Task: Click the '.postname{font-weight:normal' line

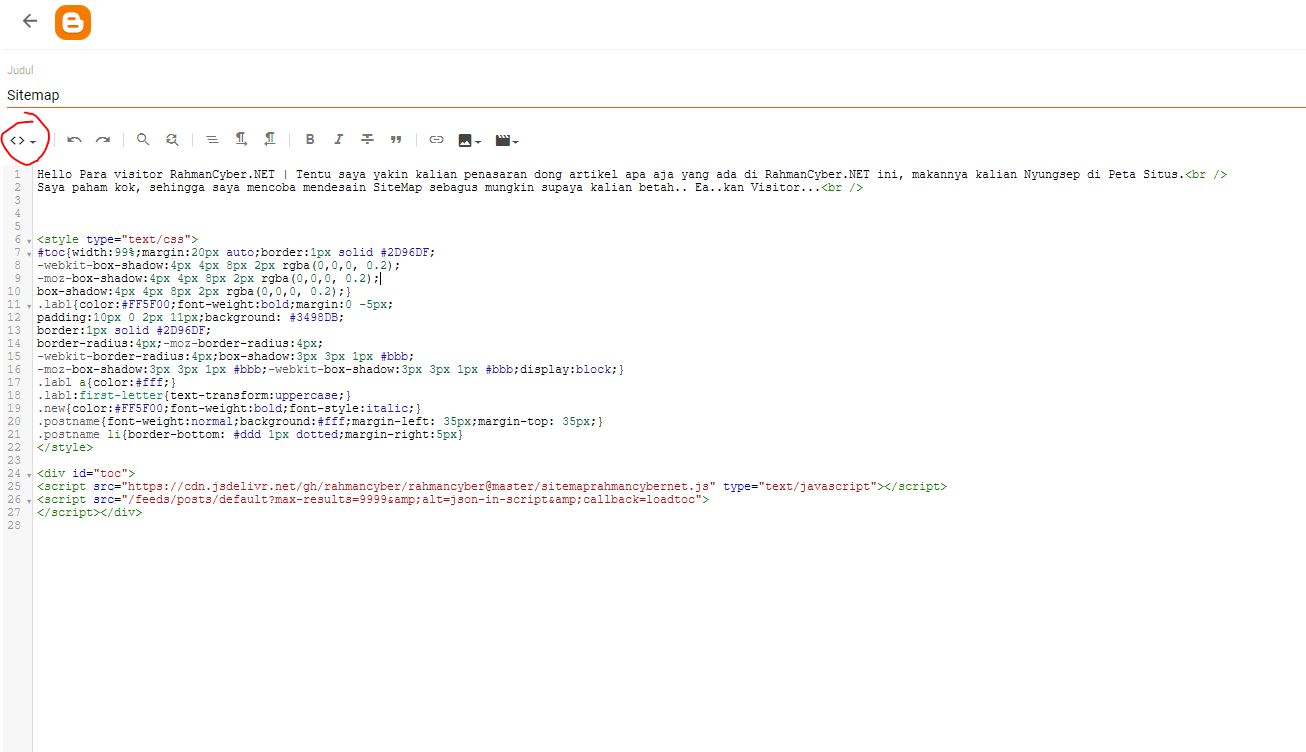Action: (x=320, y=422)
